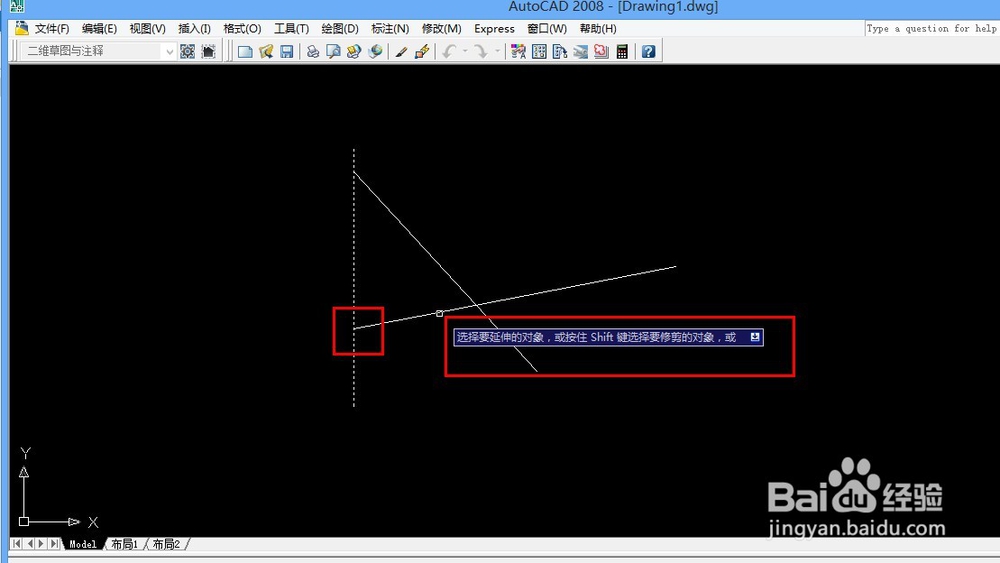
Task: Click the Open file icon
Action: tap(266, 52)
